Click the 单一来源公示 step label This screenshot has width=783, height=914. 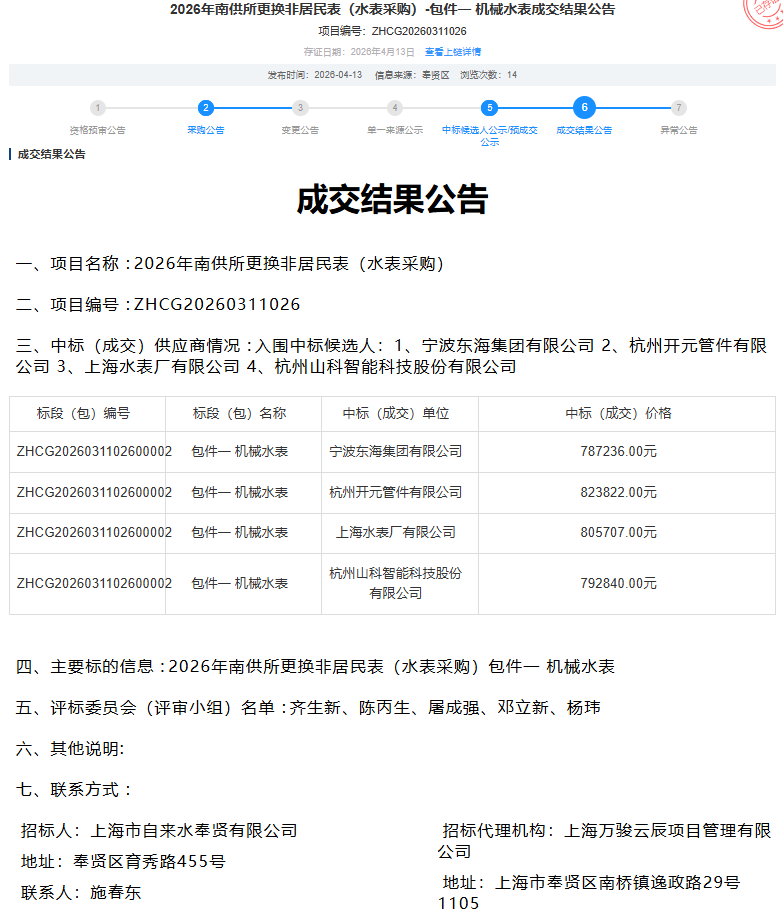(x=395, y=130)
